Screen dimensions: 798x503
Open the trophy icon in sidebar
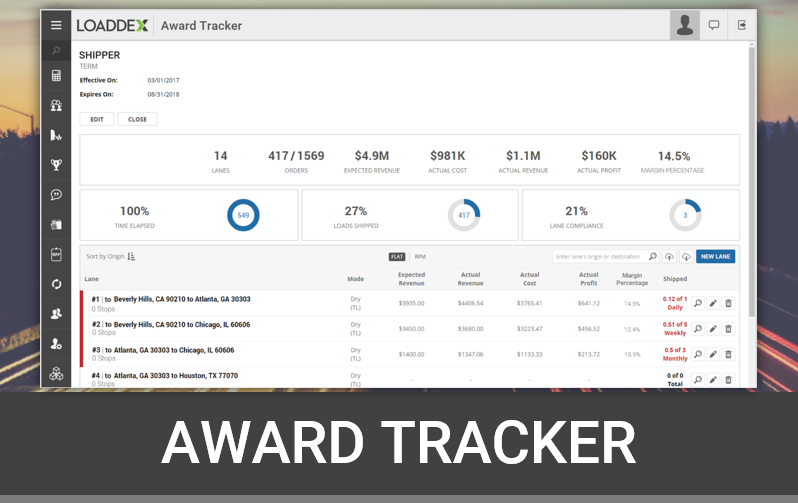(x=56, y=165)
